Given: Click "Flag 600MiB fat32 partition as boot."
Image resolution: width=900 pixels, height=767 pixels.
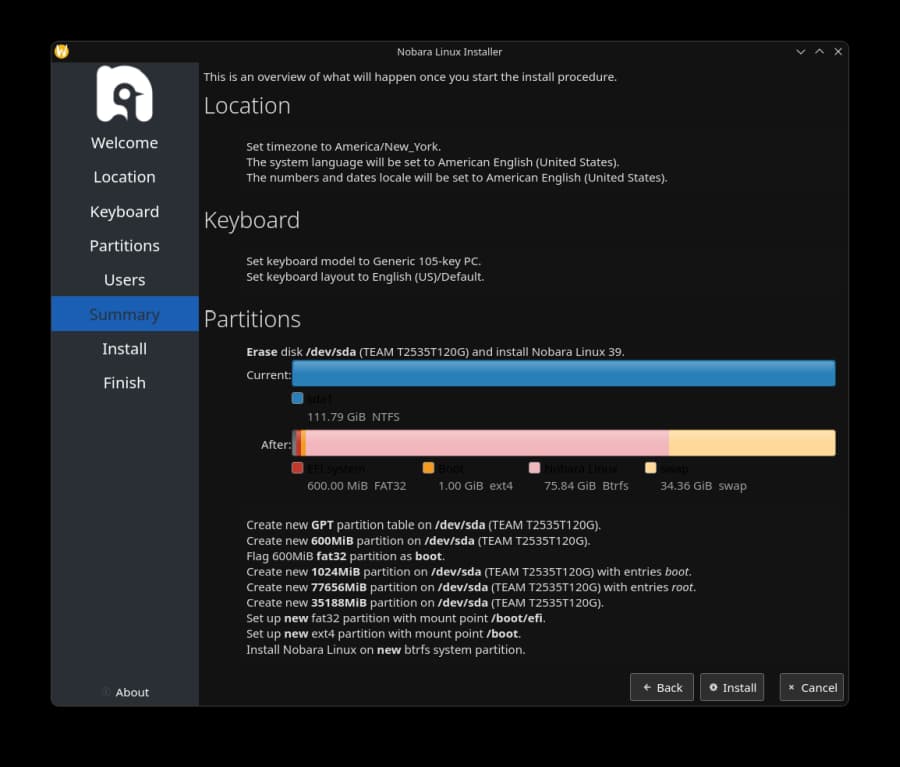Looking at the screenshot, I should tap(346, 556).
